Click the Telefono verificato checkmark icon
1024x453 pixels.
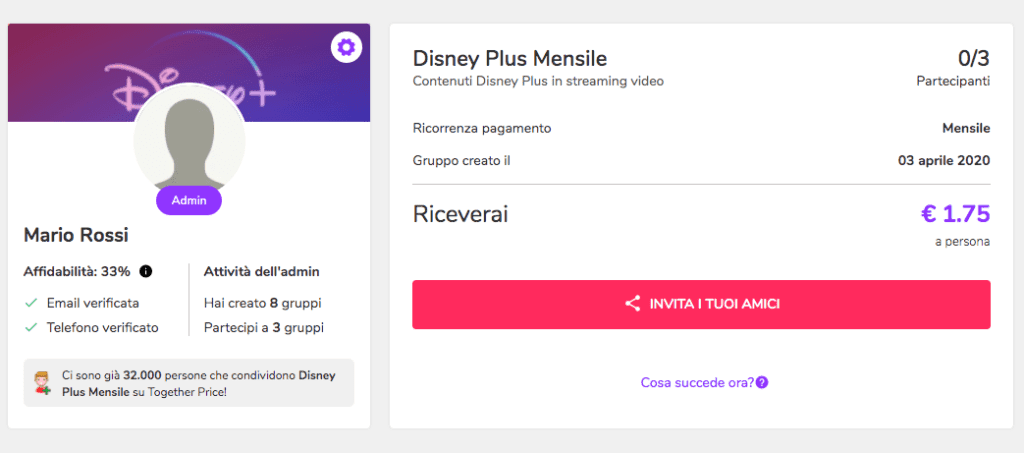tap(30, 328)
